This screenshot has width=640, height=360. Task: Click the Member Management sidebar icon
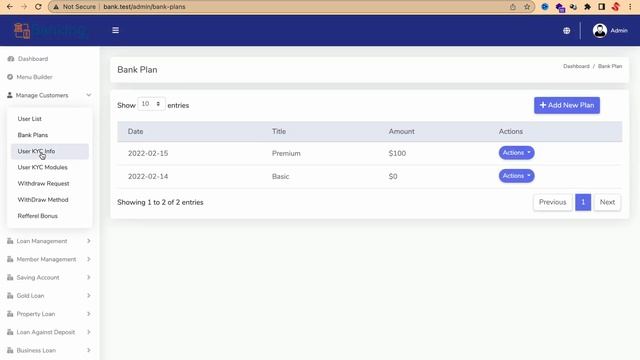[10, 259]
